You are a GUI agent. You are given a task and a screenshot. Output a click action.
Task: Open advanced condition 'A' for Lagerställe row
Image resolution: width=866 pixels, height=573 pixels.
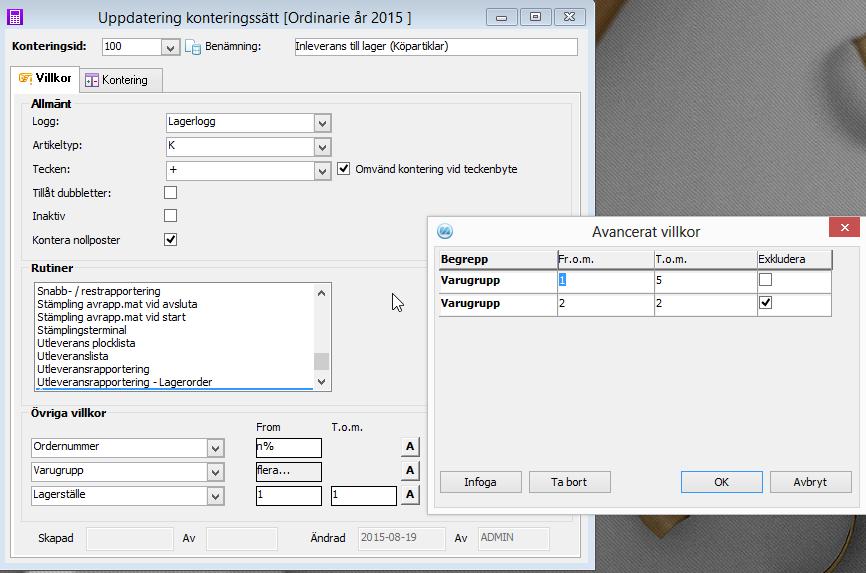410,495
